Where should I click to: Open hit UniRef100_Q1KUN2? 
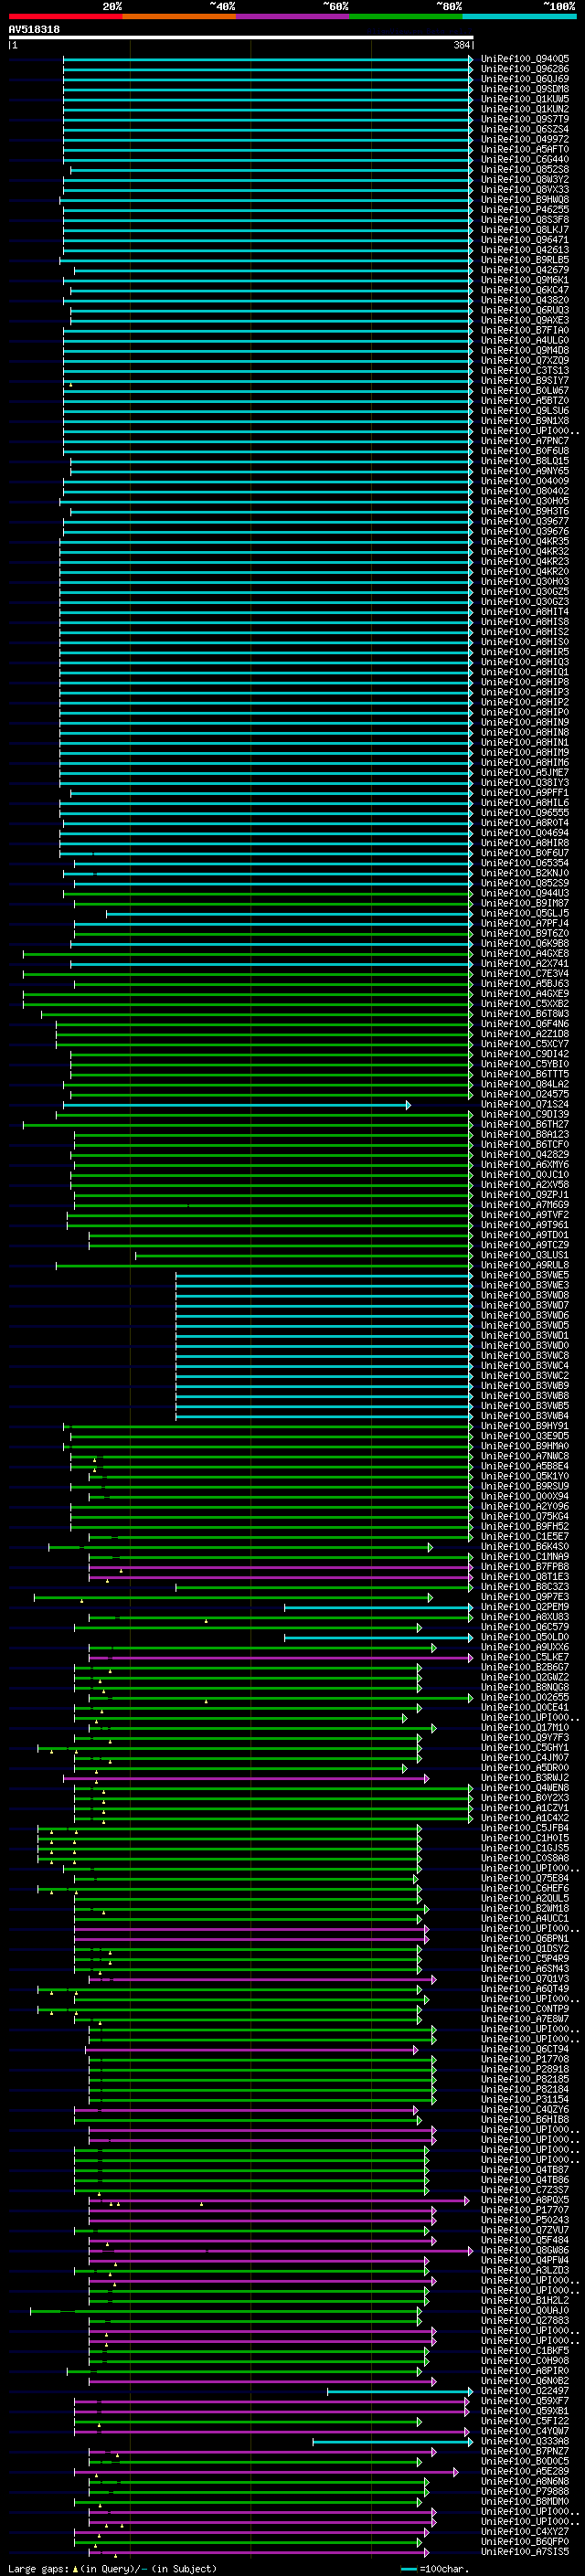click(525, 109)
